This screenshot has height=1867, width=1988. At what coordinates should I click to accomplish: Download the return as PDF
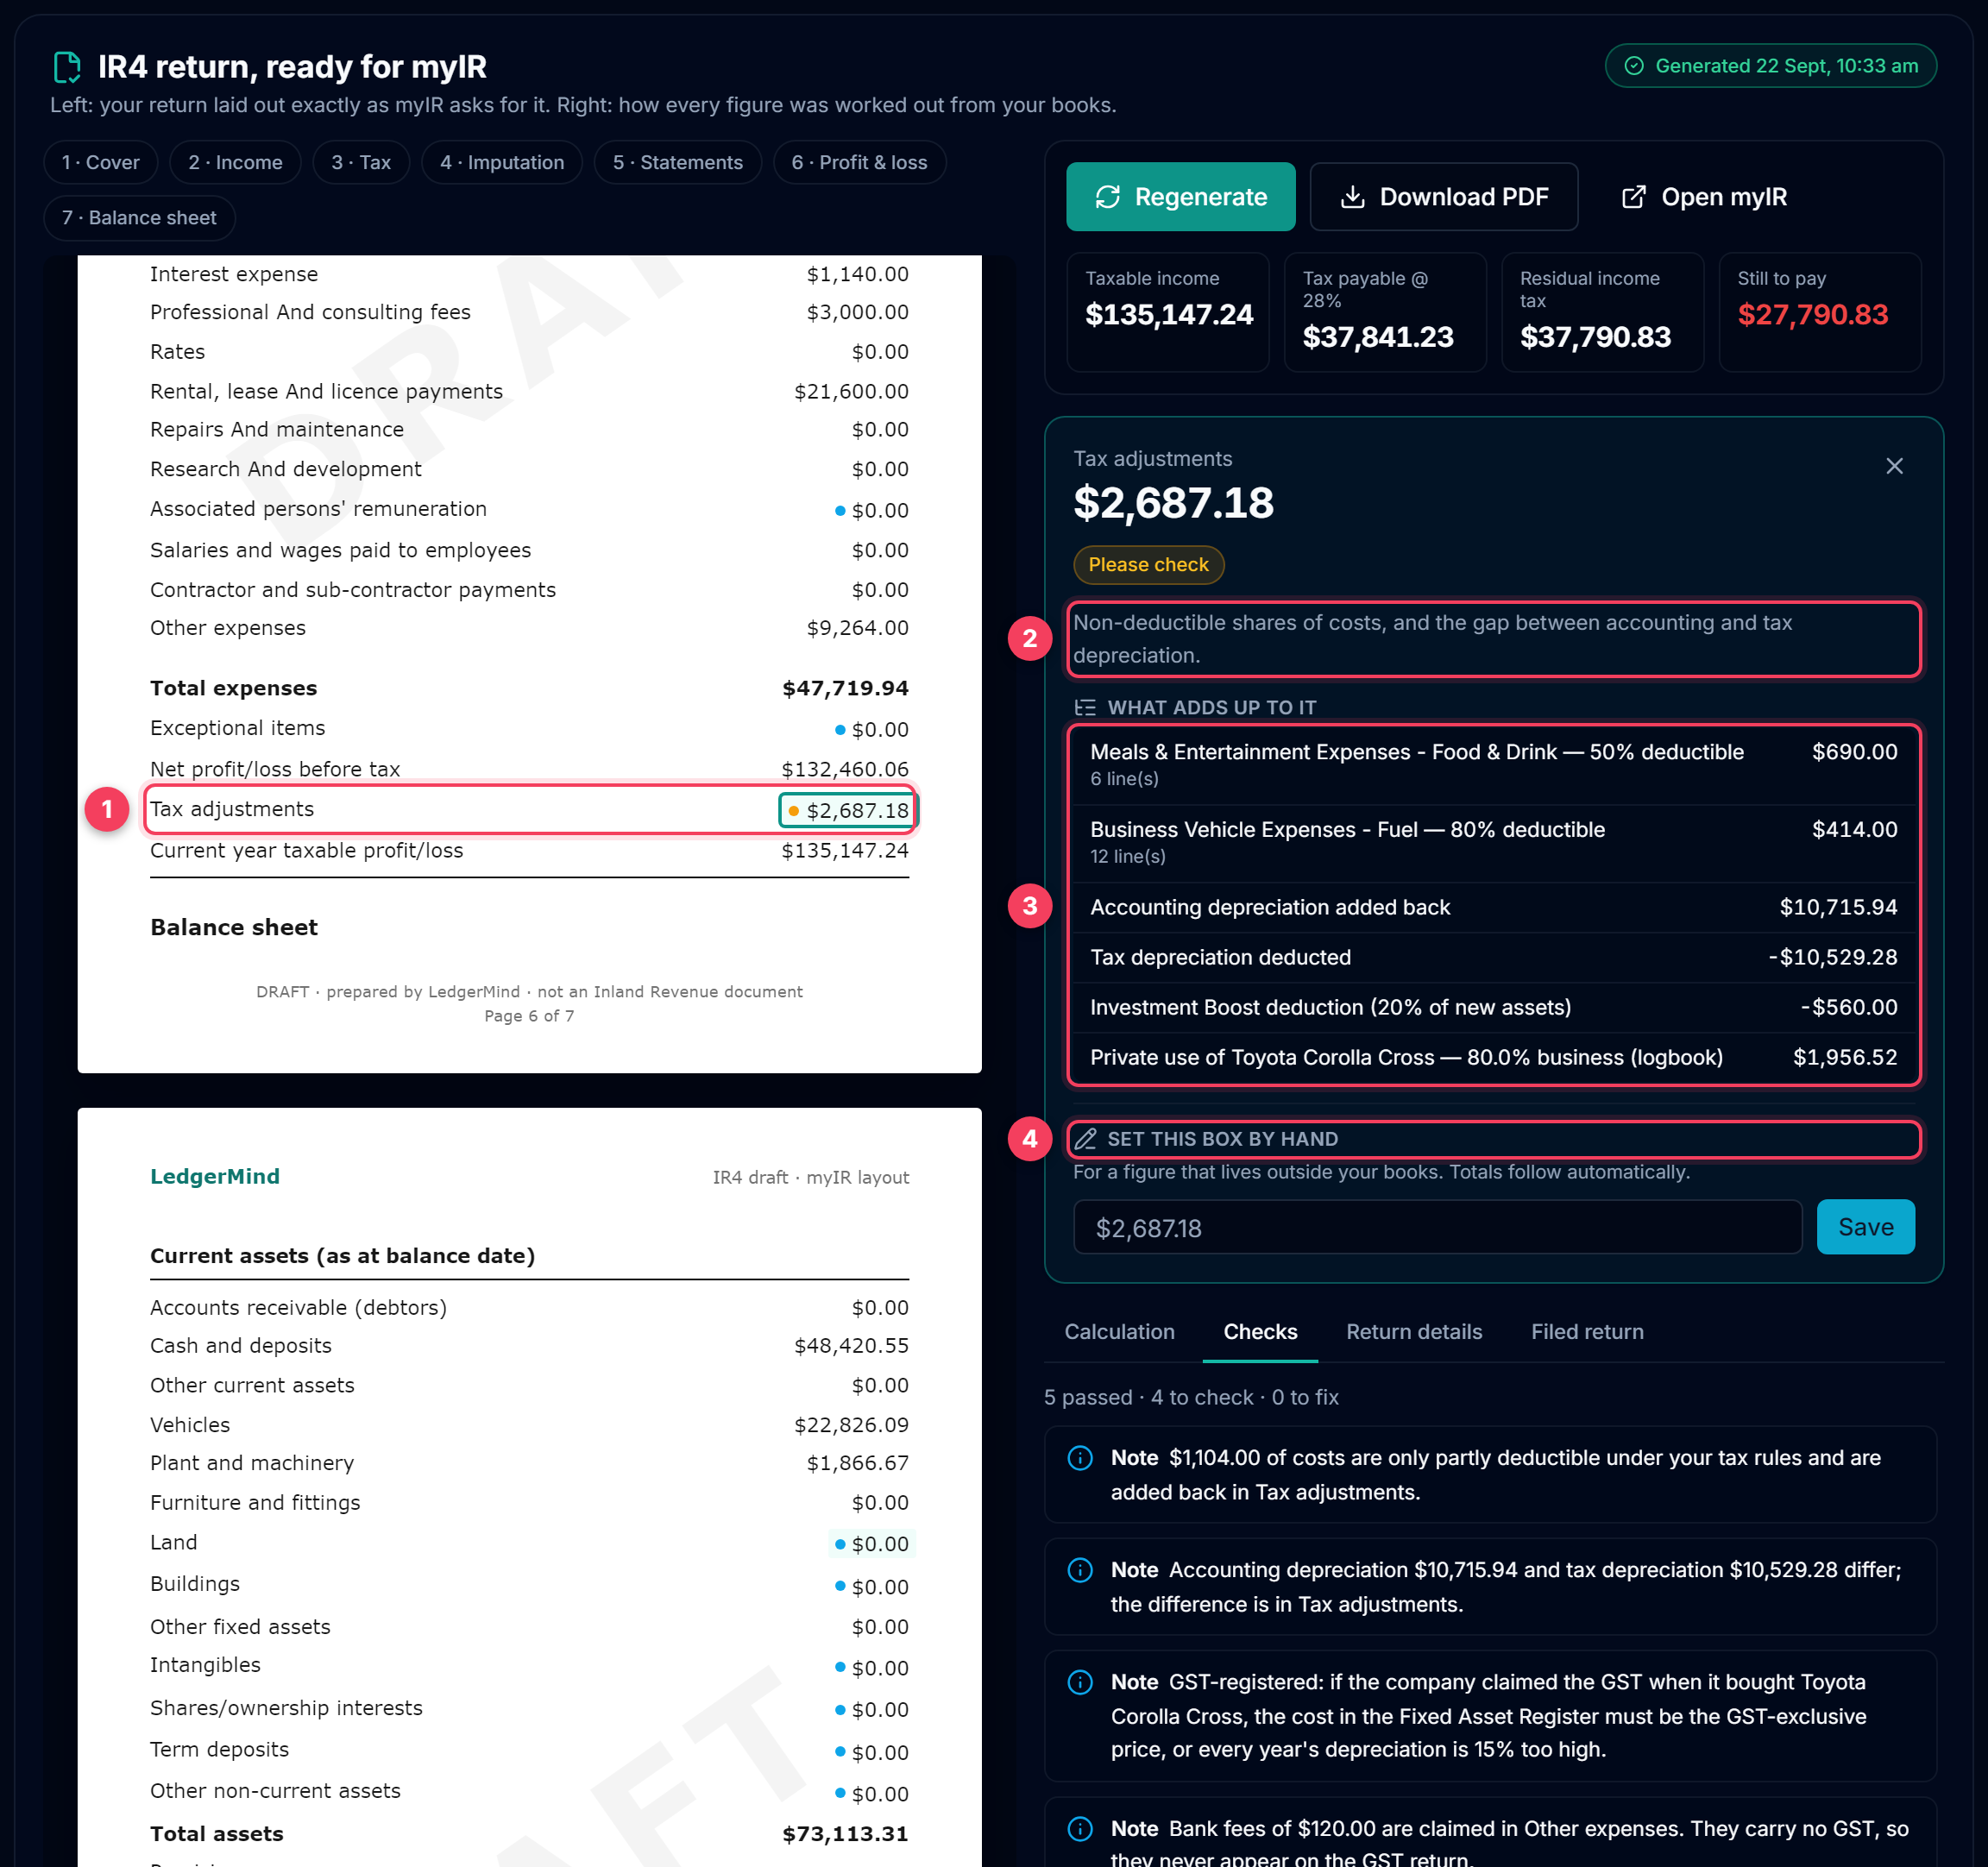coord(1443,197)
